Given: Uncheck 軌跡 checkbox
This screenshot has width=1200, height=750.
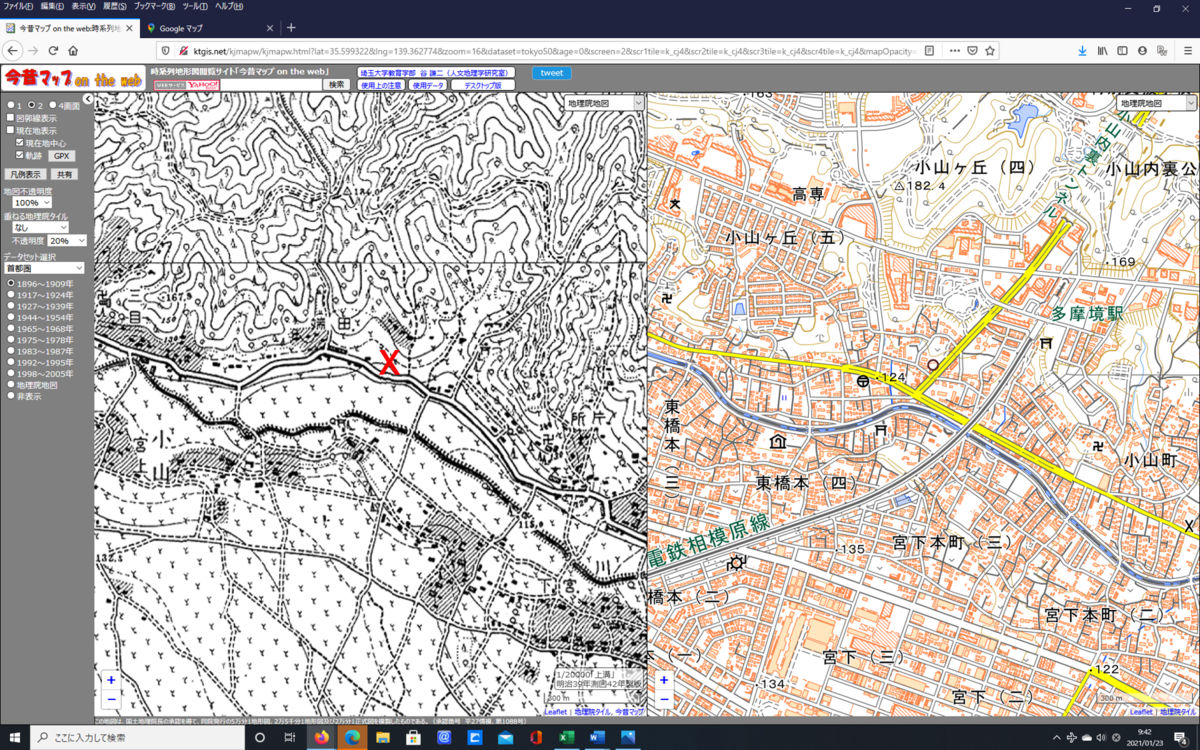Looking at the screenshot, I should click(20, 155).
